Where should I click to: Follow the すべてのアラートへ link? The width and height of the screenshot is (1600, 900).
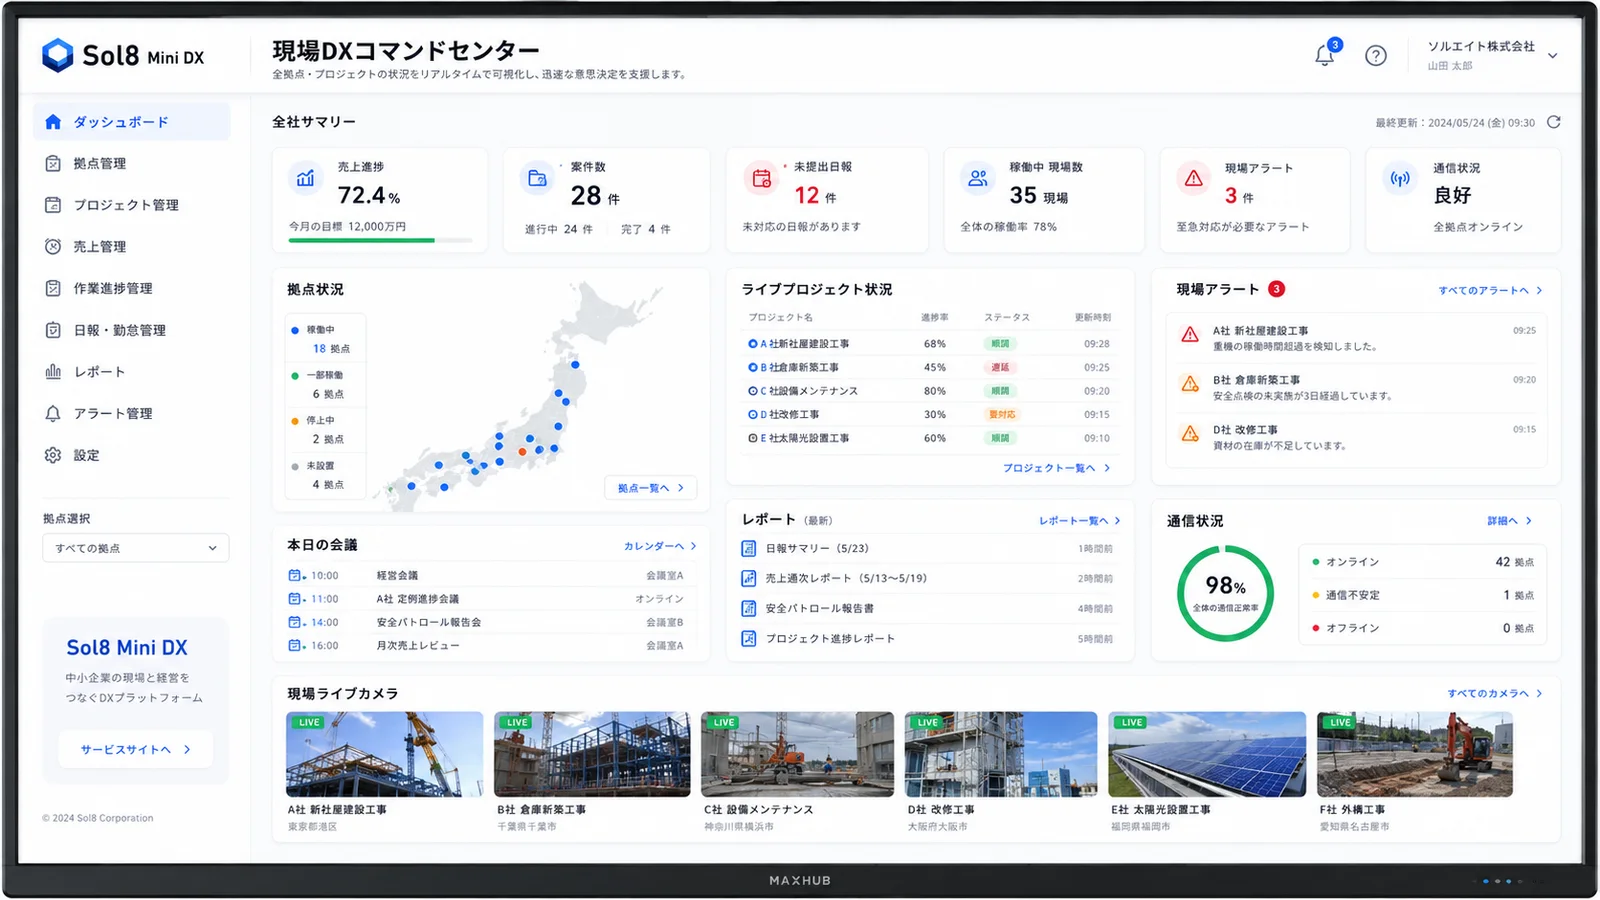pos(1490,290)
